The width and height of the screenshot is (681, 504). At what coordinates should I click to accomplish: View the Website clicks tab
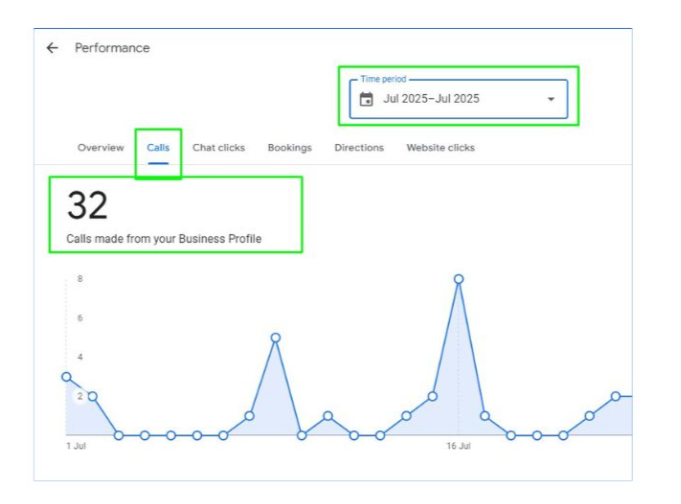(x=440, y=148)
